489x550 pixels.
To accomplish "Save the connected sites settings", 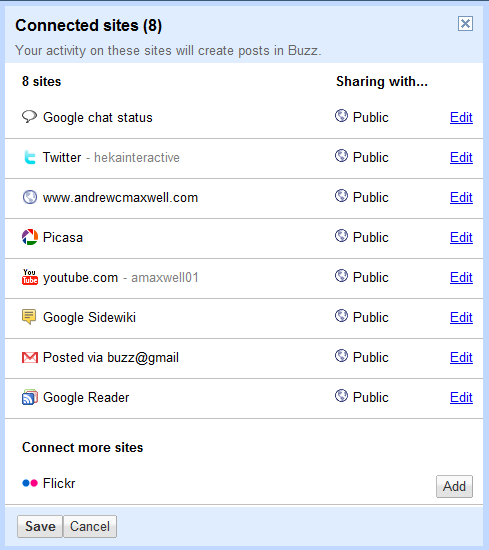I will click(40, 526).
